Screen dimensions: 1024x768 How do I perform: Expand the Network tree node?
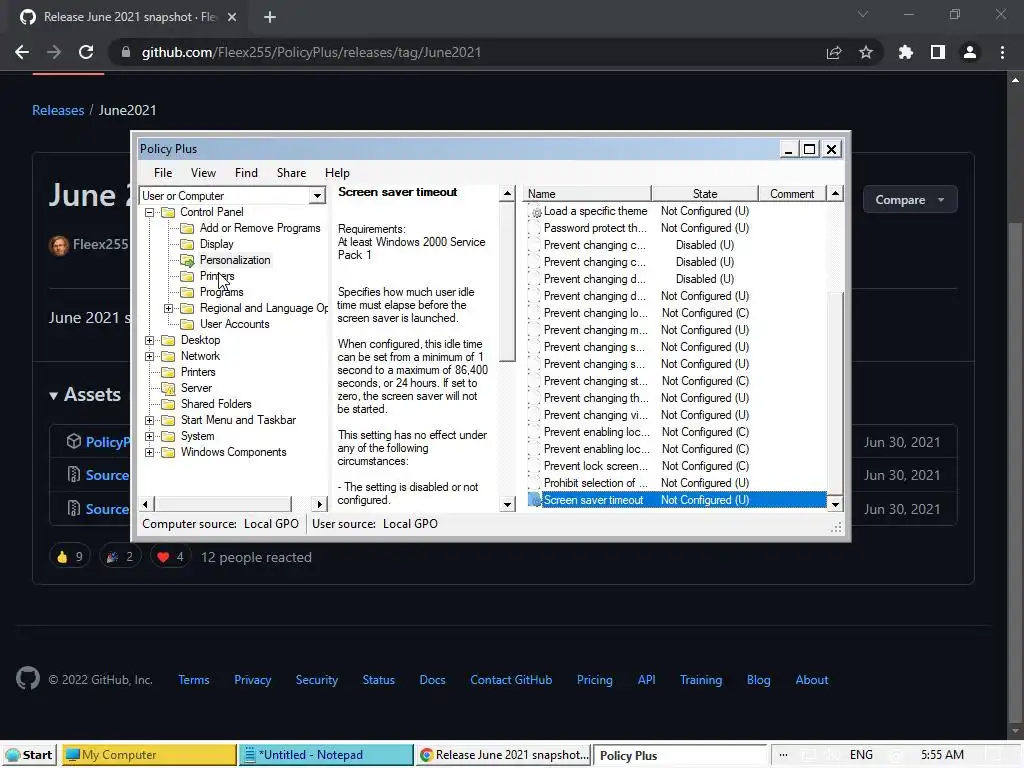click(x=150, y=357)
